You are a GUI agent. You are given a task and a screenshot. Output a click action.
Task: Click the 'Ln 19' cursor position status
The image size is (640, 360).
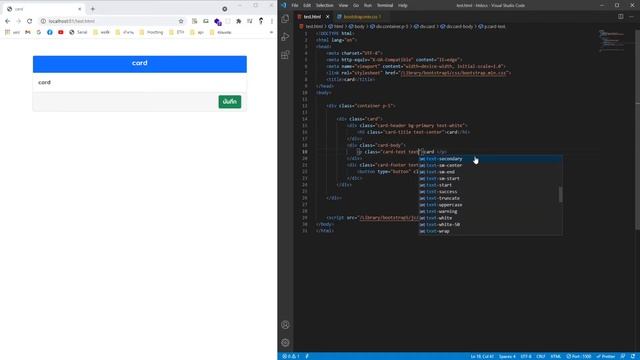[x=482, y=356]
